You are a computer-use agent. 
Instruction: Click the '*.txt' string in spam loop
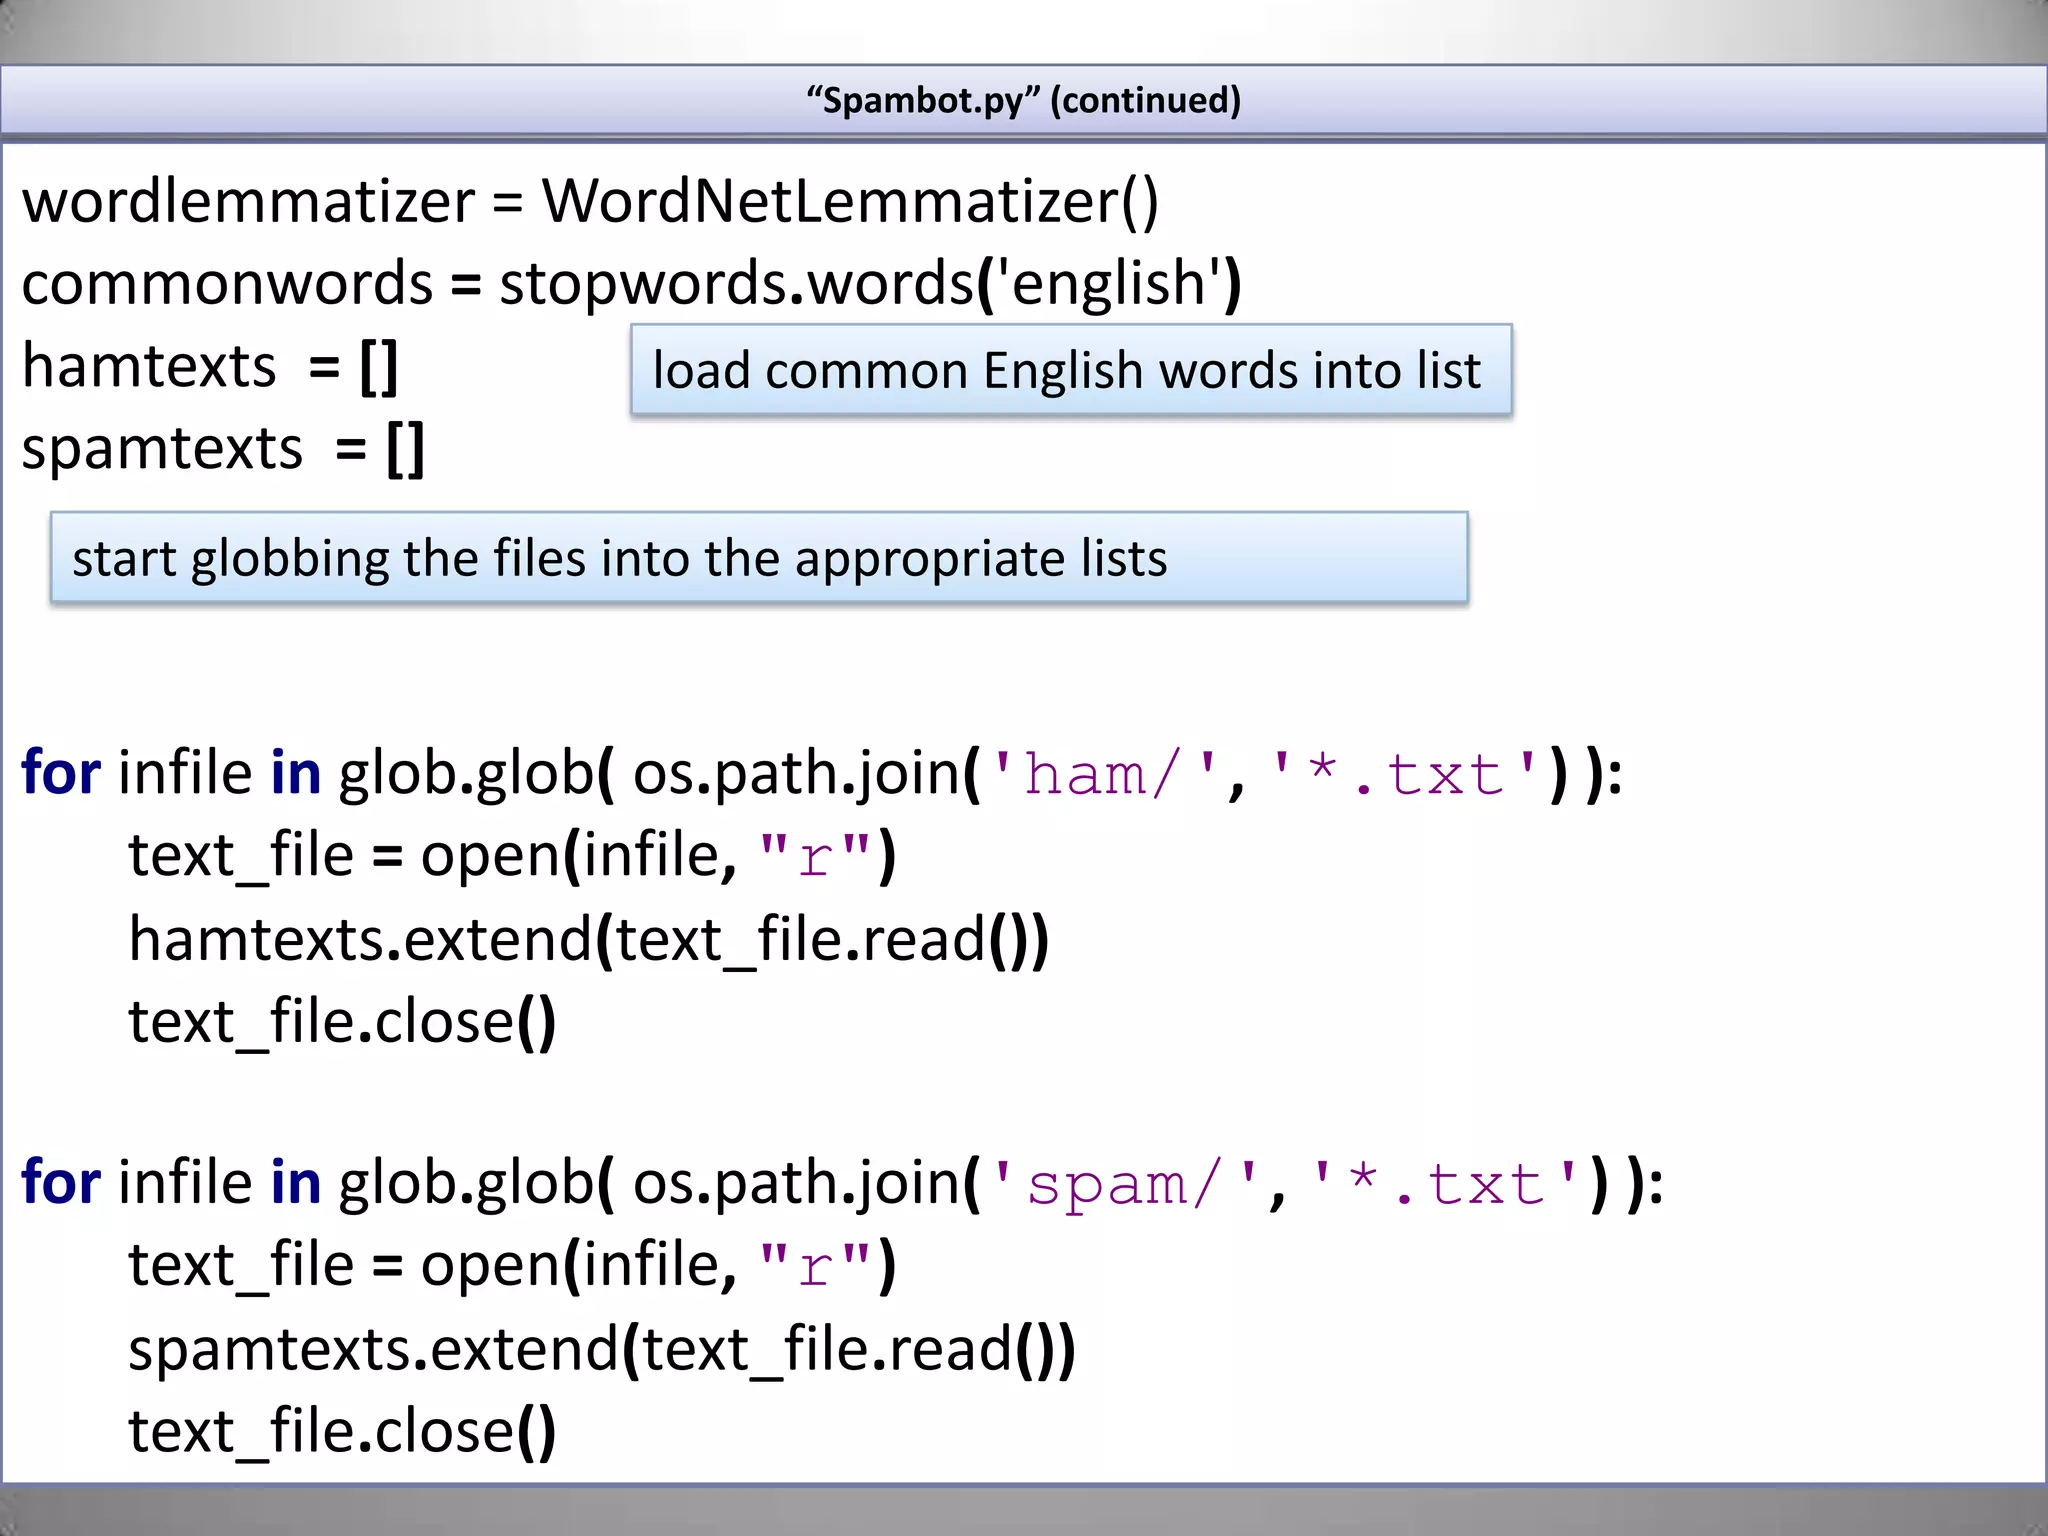coord(1446,1185)
